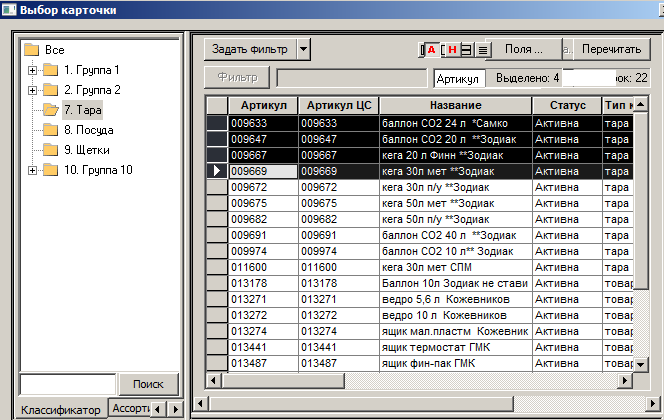
Task: Click the Статус column header
Action: (x=567, y=105)
